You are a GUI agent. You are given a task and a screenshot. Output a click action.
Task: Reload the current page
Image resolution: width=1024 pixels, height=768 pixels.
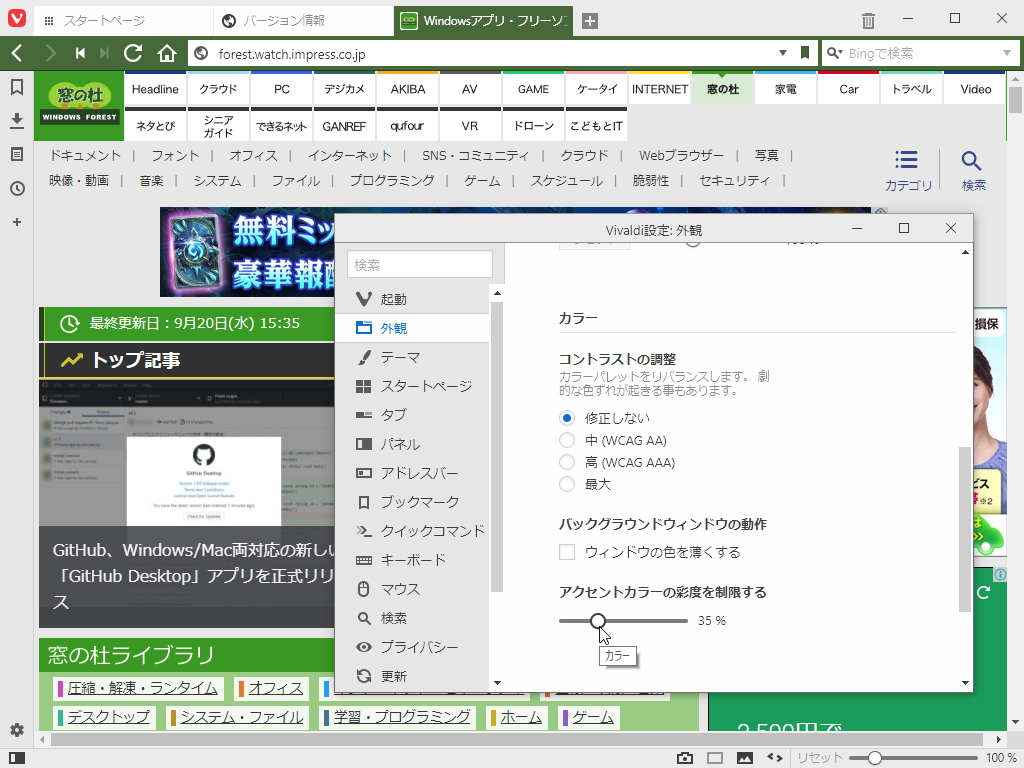pos(133,53)
